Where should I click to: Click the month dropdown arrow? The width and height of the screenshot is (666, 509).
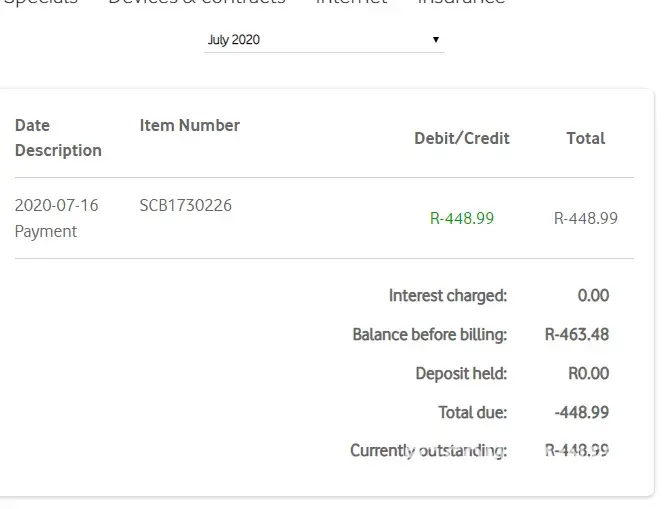pyautogui.click(x=436, y=40)
